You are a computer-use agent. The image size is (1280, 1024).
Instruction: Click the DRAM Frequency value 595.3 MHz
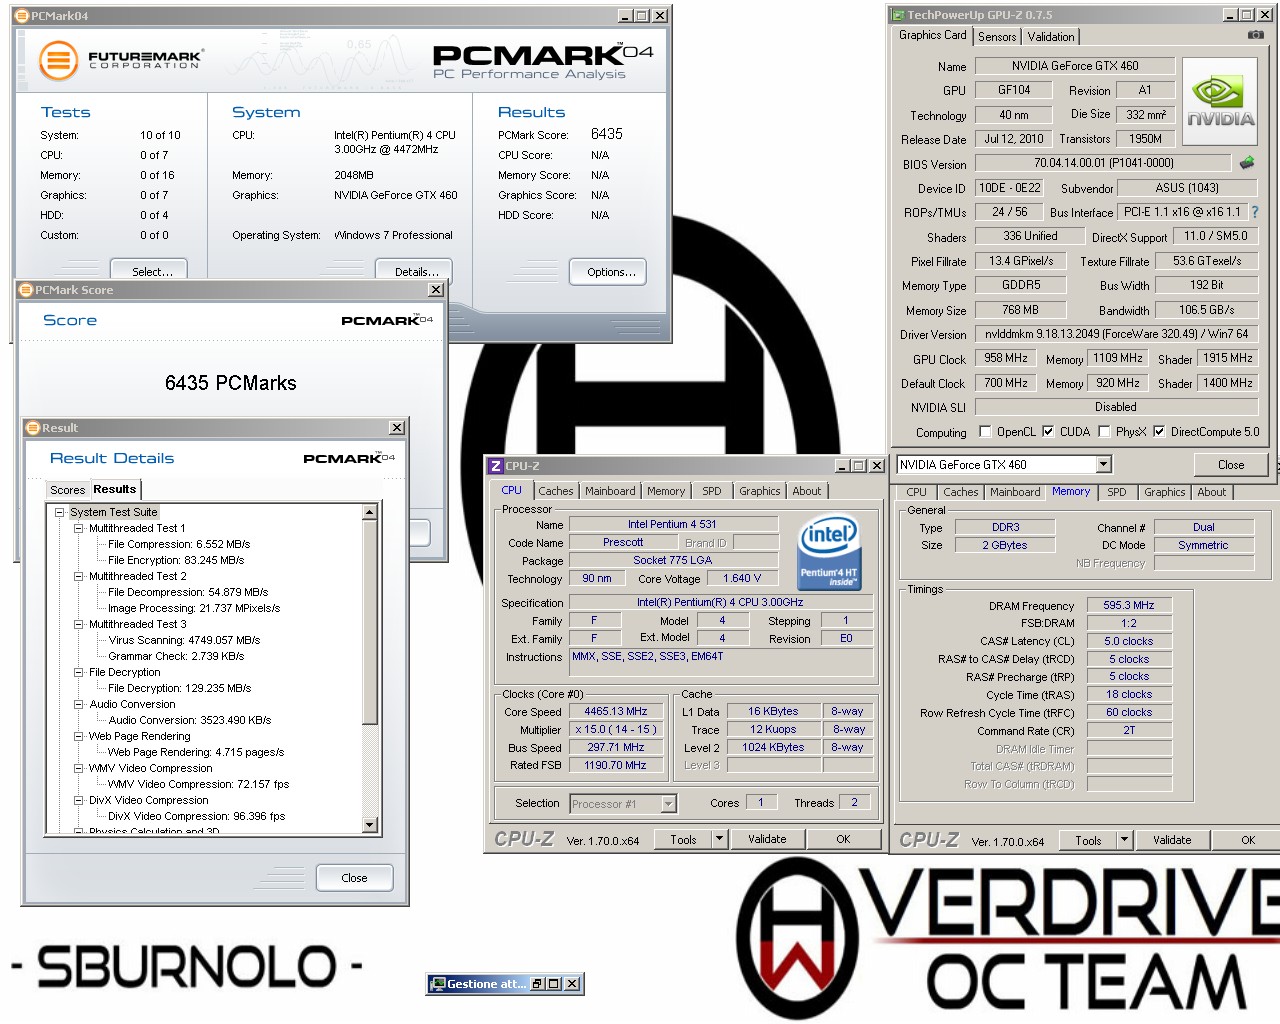1129,606
